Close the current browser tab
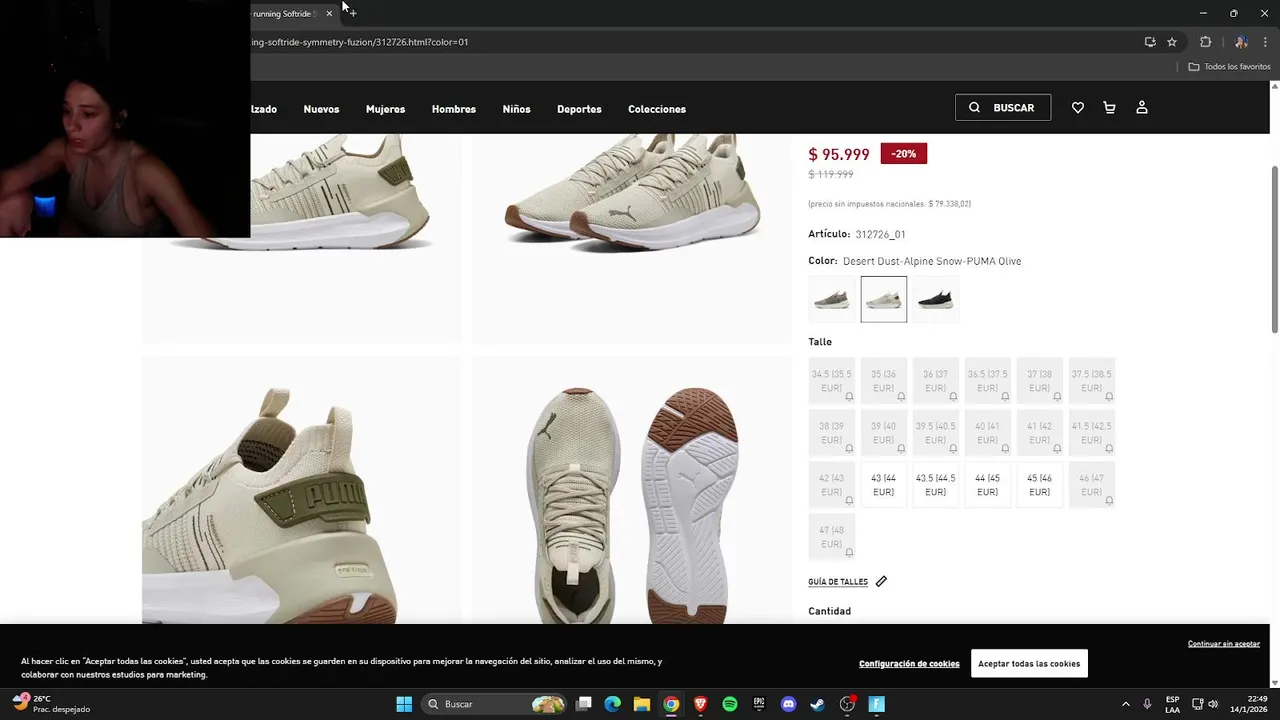The image size is (1280, 720). coord(329,13)
